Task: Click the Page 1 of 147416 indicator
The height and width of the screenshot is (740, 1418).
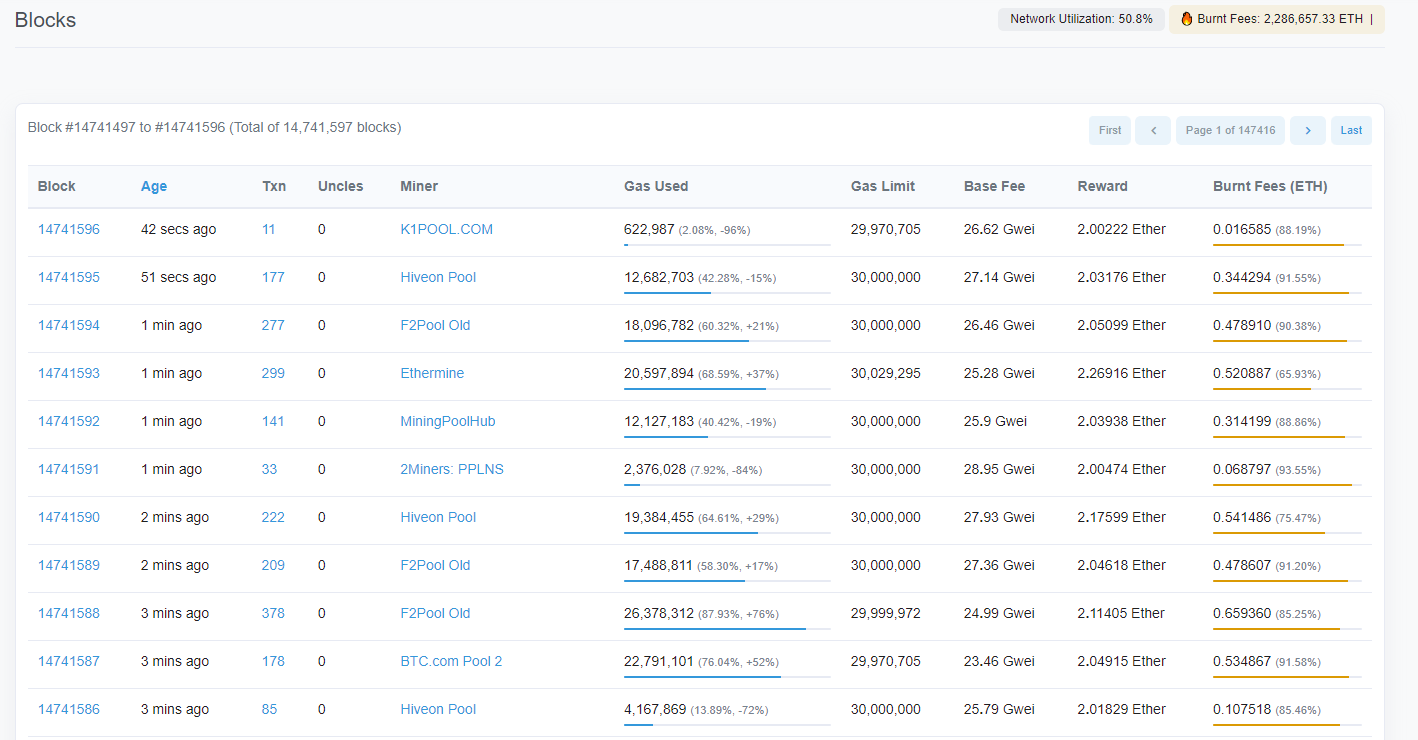Action: pos(1230,130)
